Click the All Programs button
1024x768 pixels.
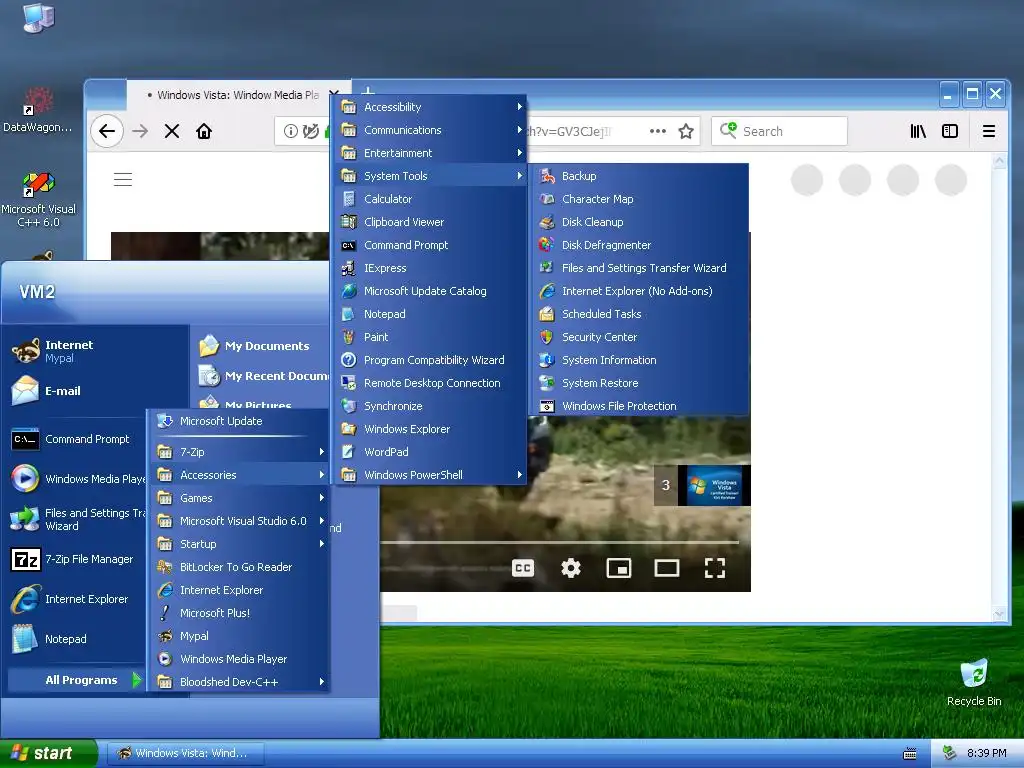(77, 680)
